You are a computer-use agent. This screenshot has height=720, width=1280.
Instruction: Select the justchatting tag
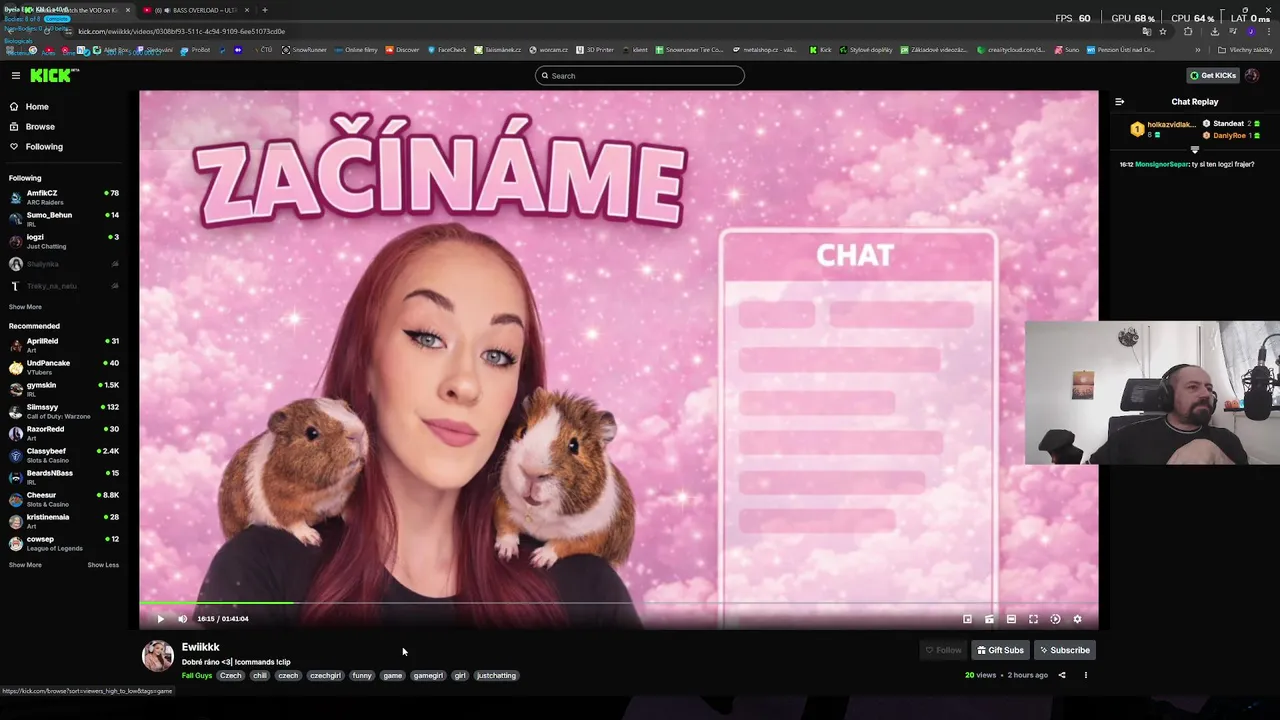[496, 676]
